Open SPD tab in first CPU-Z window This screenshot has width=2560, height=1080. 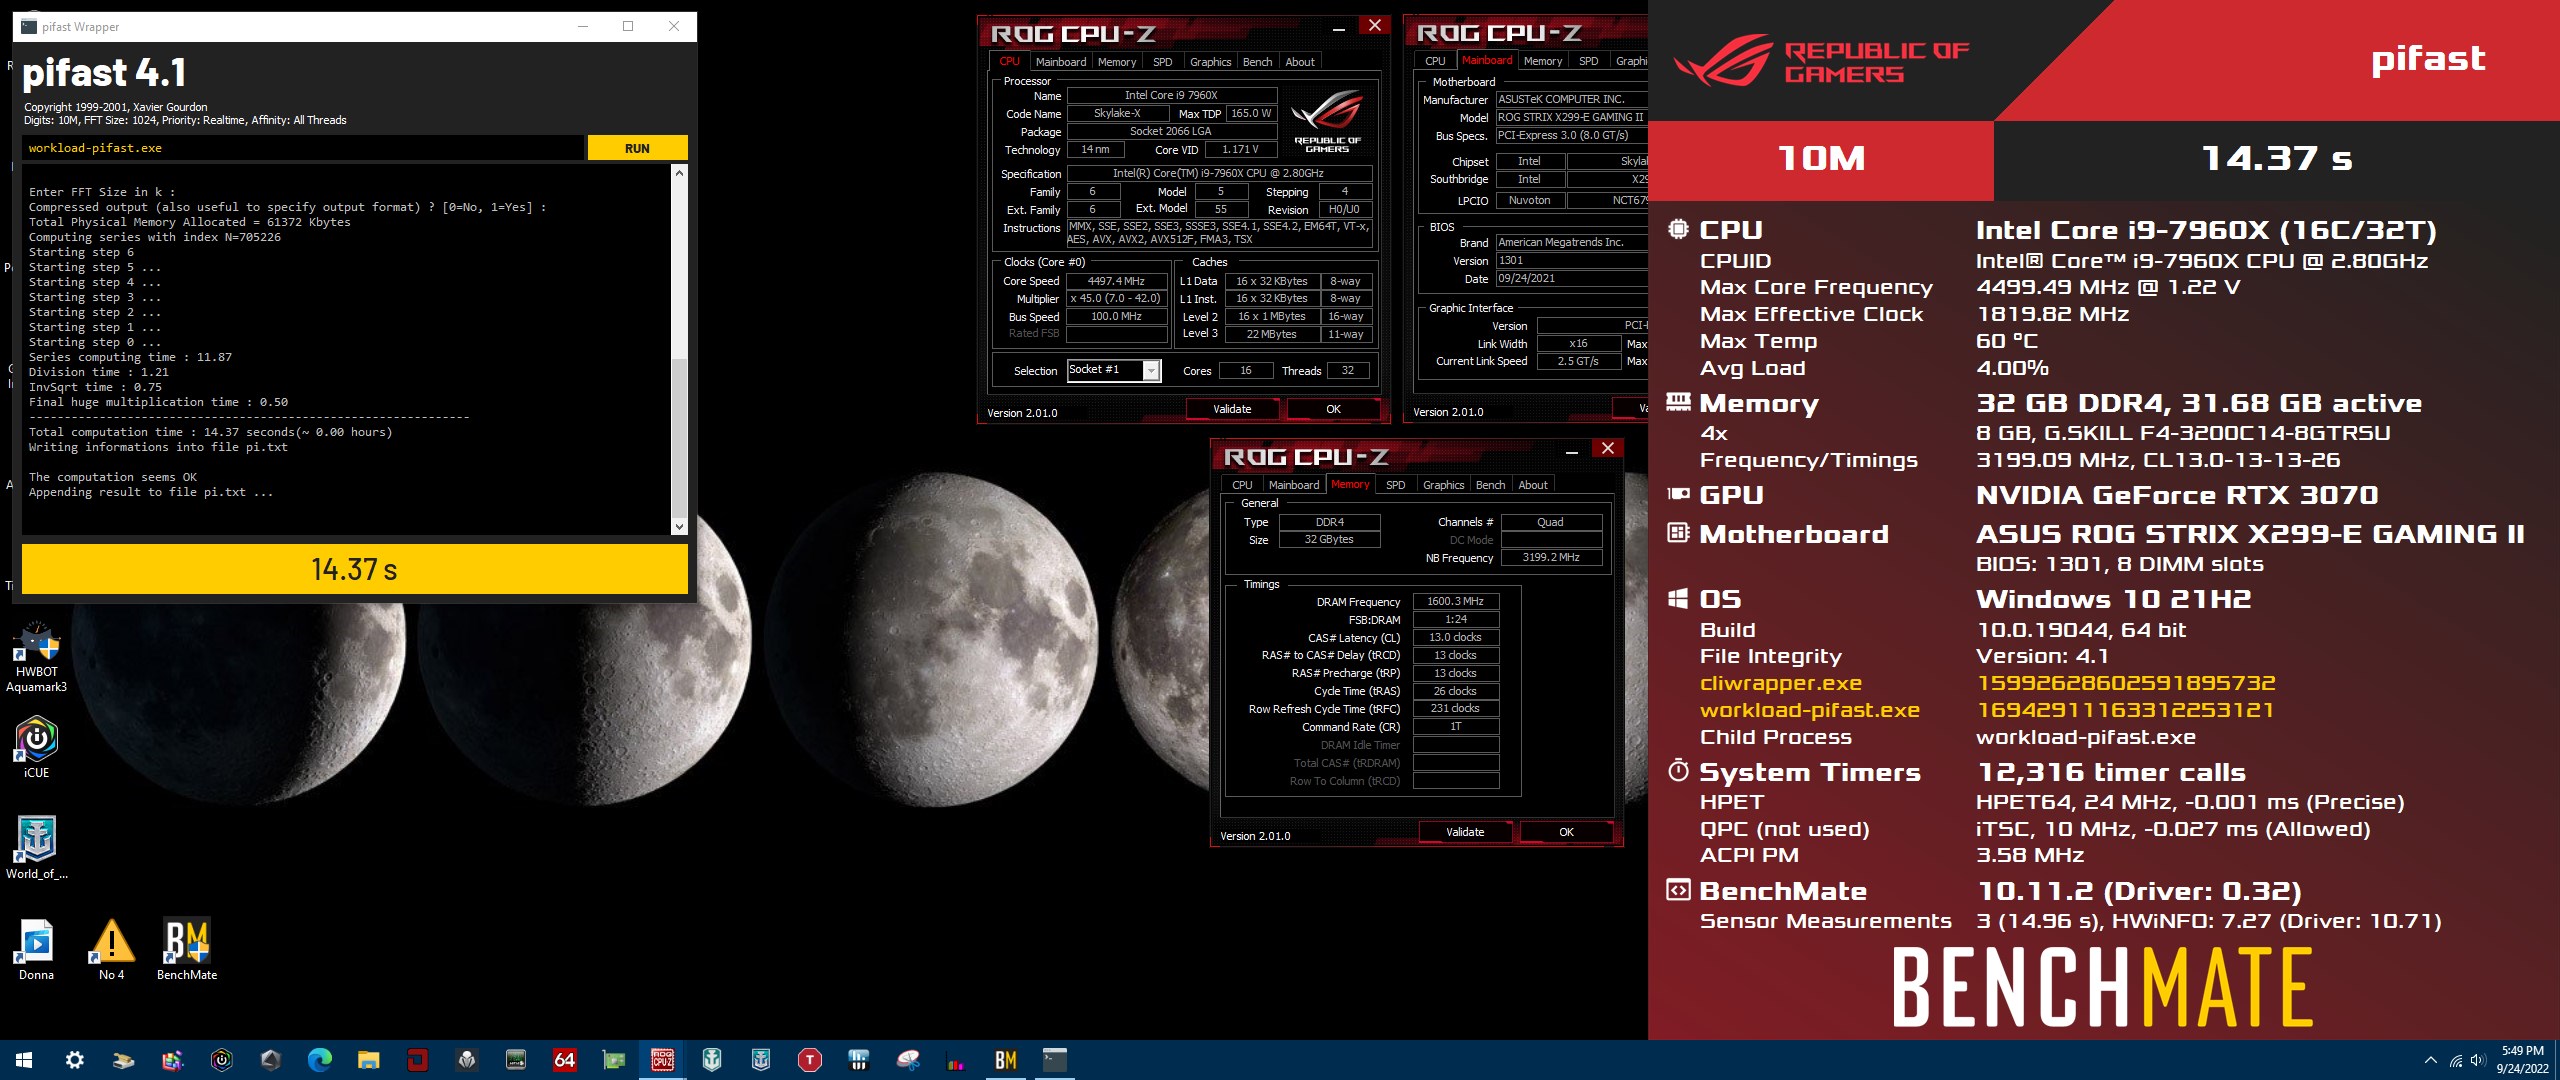click(x=1162, y=62)
